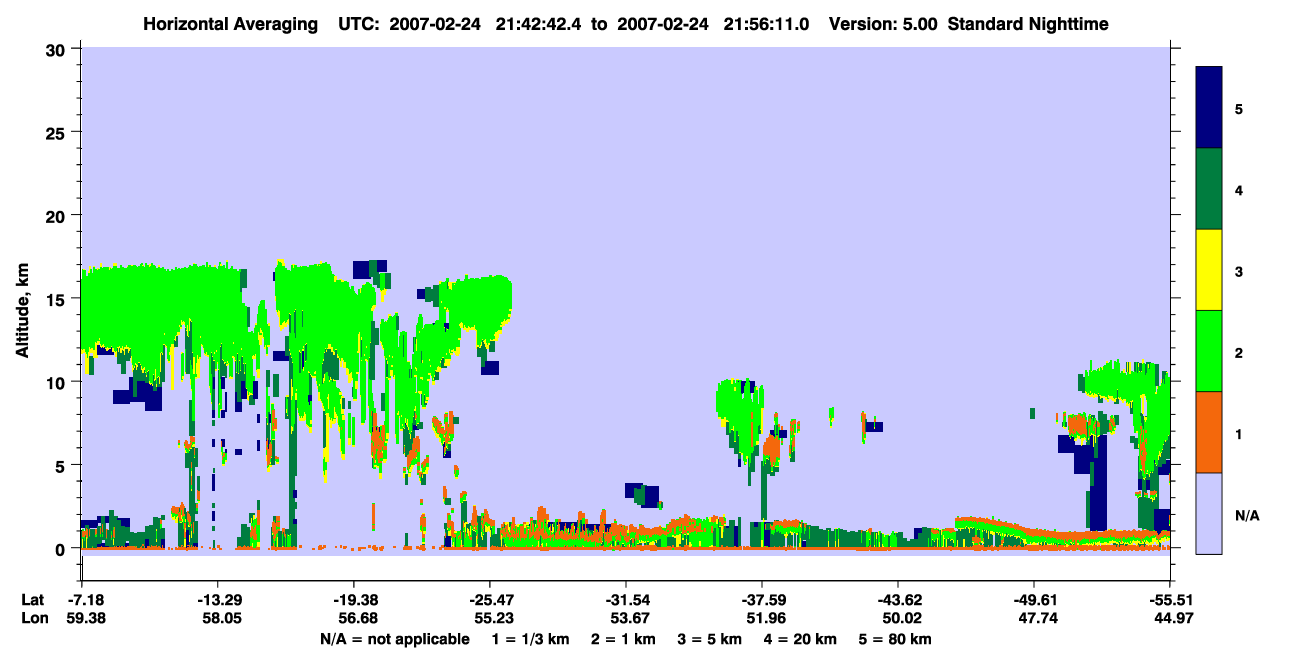Click latitude value -49.61

click(1033, 600)
